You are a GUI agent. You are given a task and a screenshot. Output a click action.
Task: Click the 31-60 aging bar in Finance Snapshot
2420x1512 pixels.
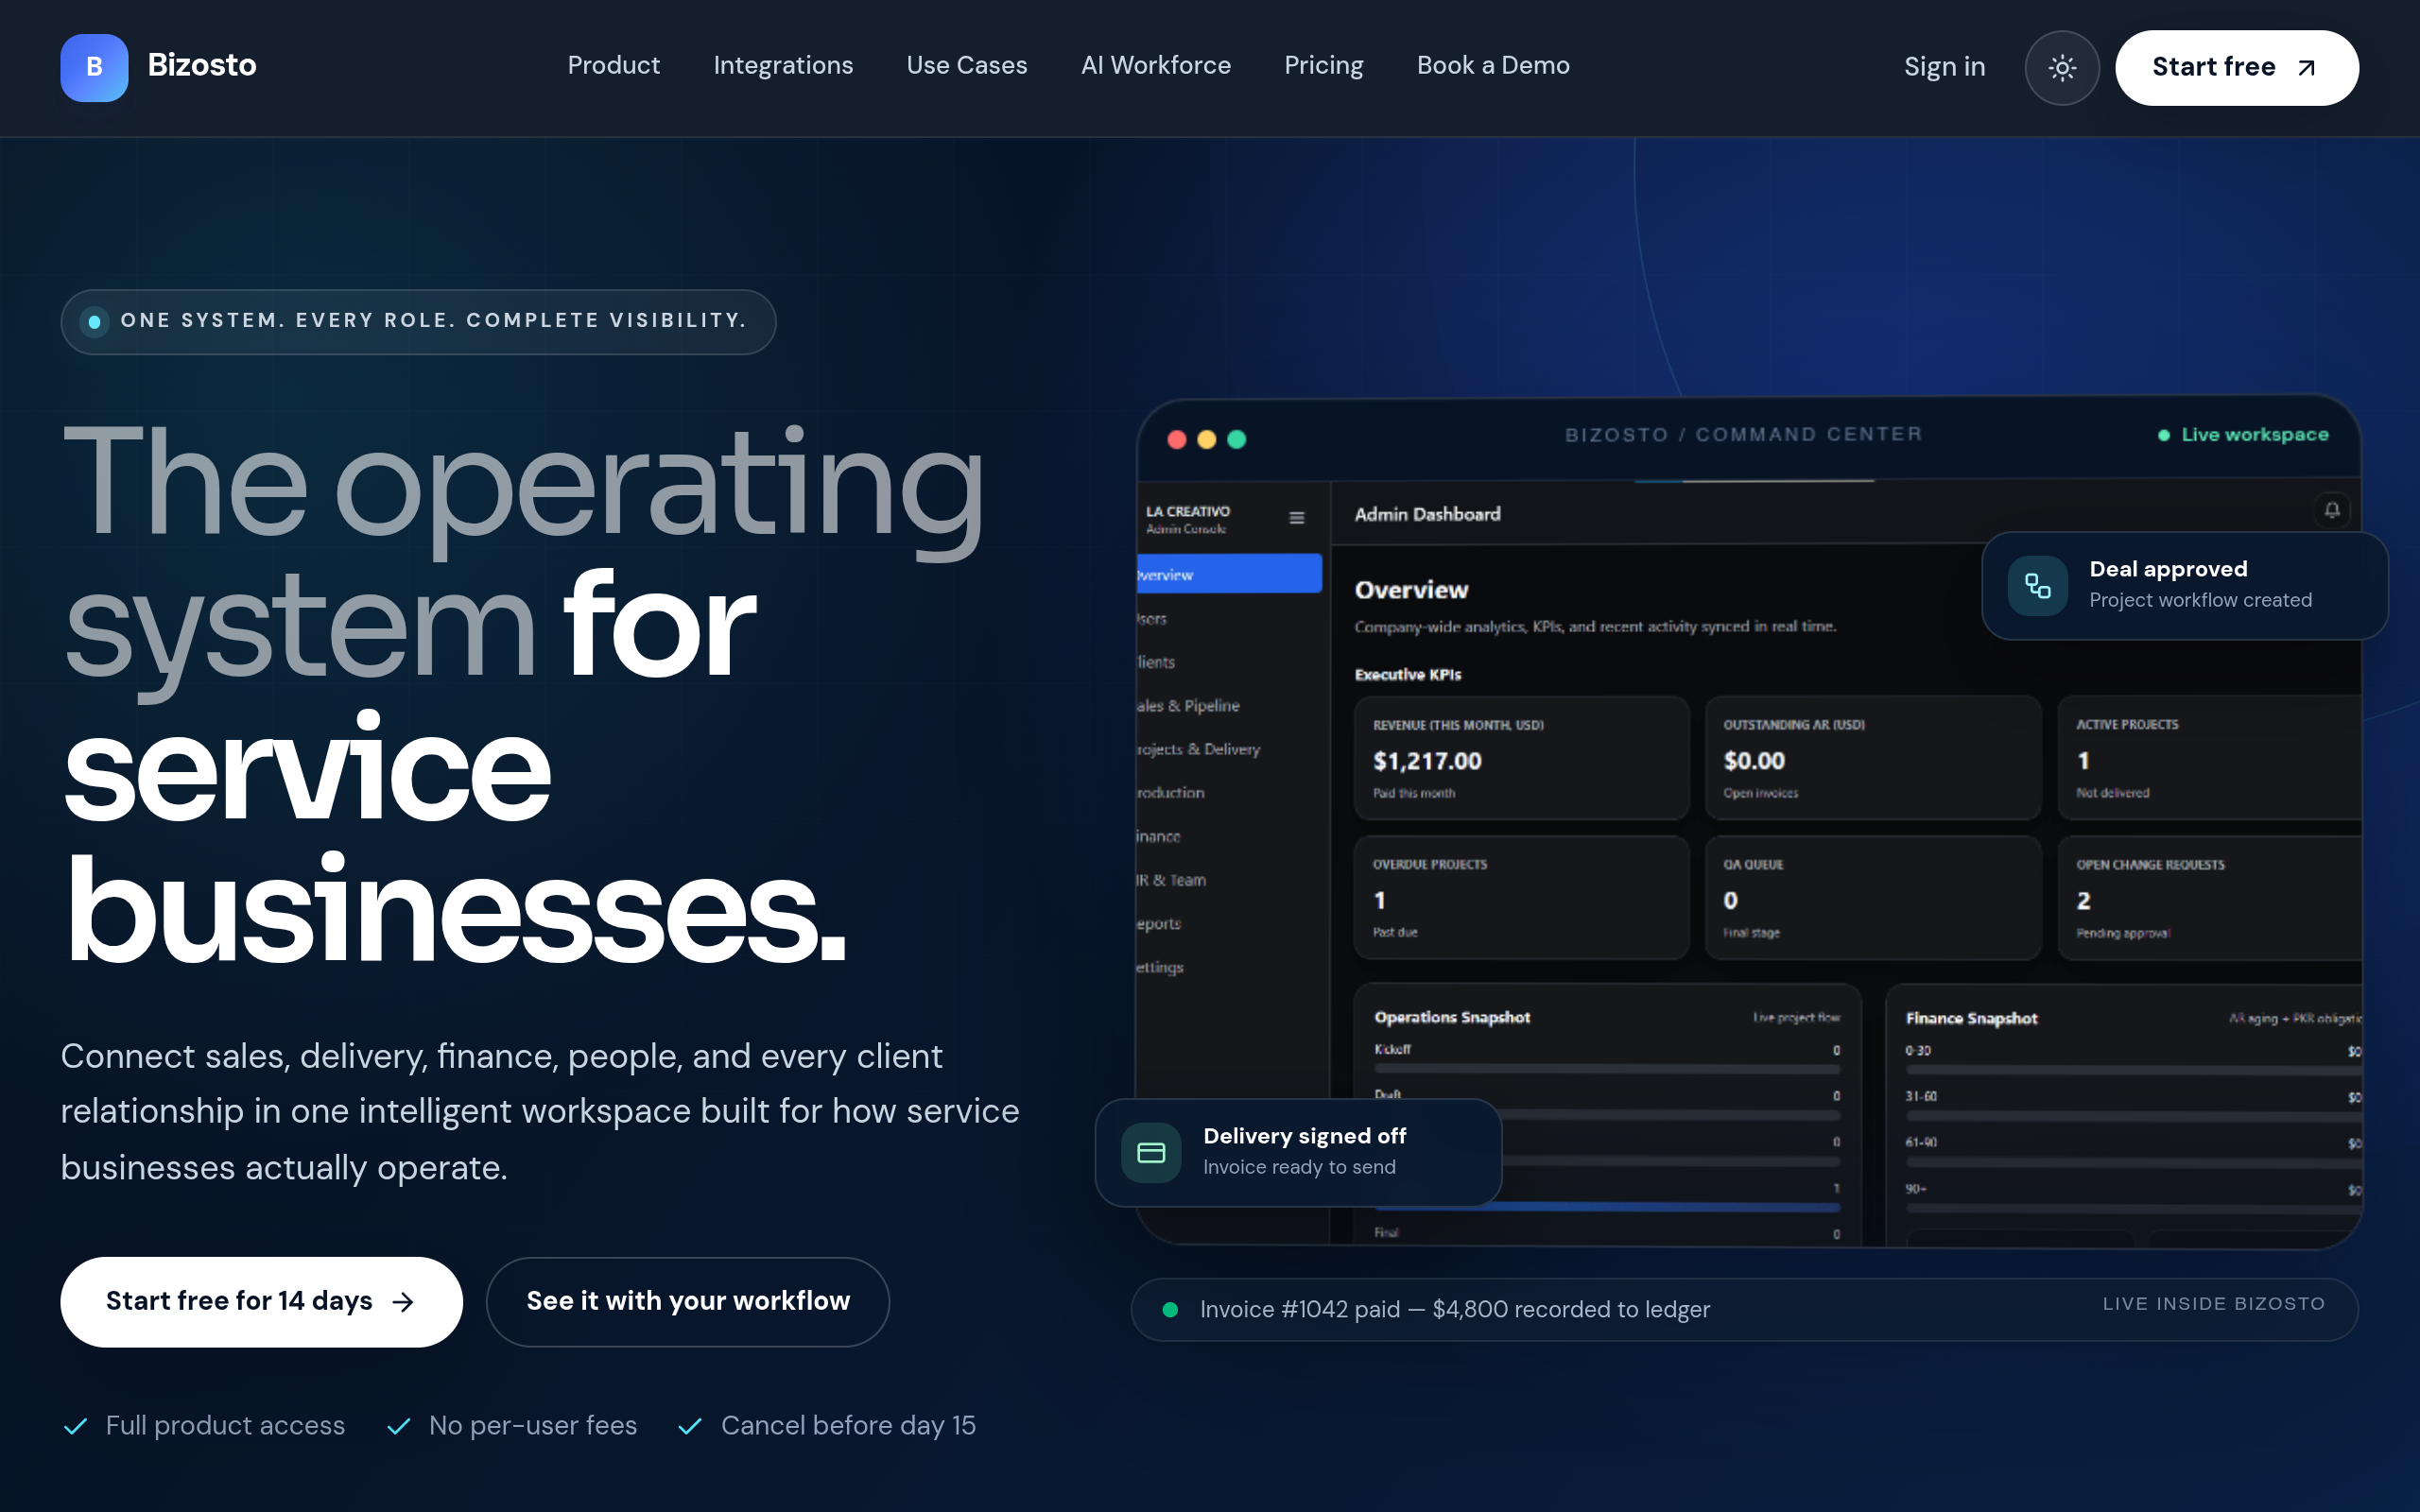pyautogui.click(x=2134, y=1117)
